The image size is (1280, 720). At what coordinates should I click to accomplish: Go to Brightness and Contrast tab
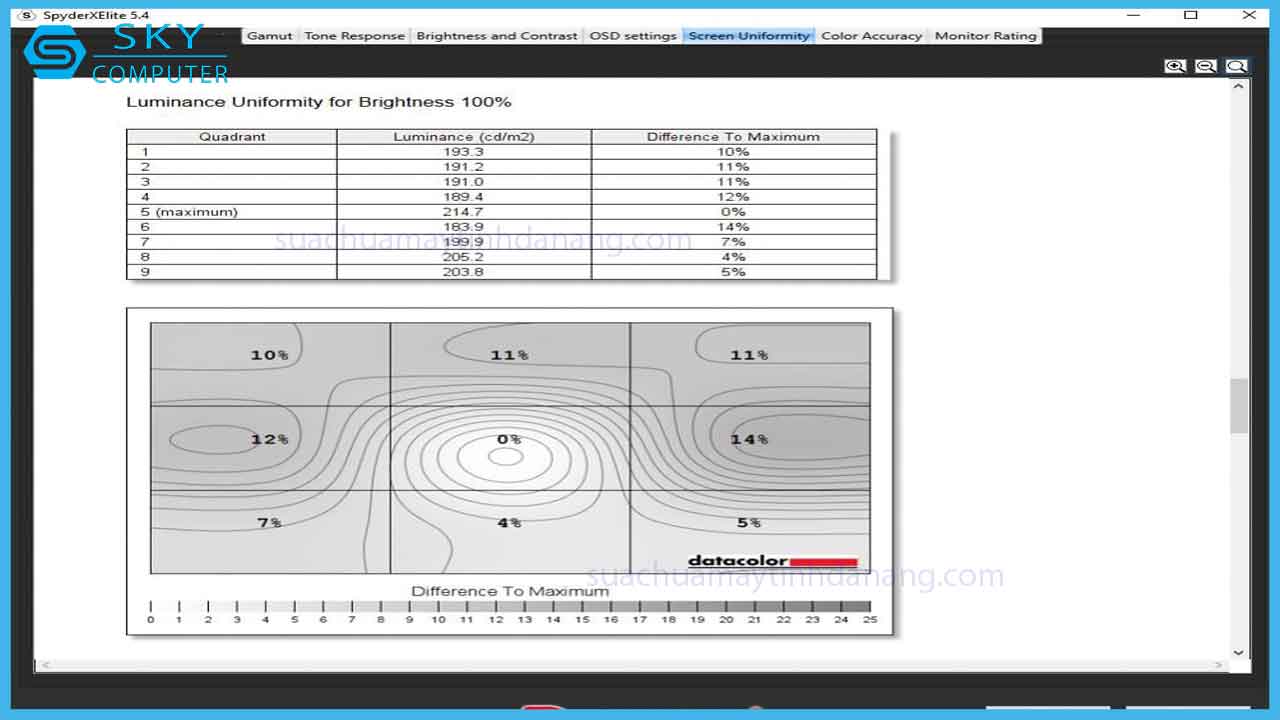pos(496,36)
